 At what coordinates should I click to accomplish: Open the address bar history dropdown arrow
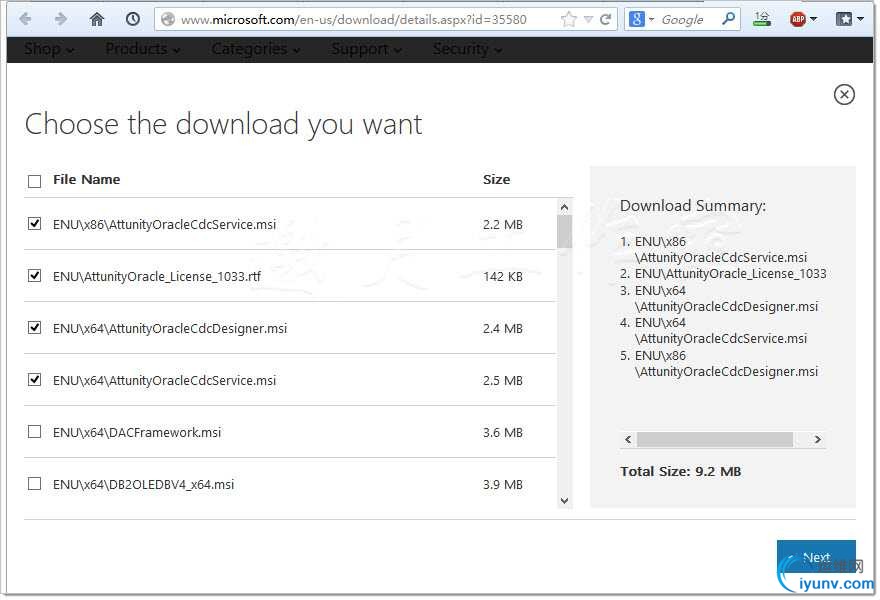tap(588, 20)
